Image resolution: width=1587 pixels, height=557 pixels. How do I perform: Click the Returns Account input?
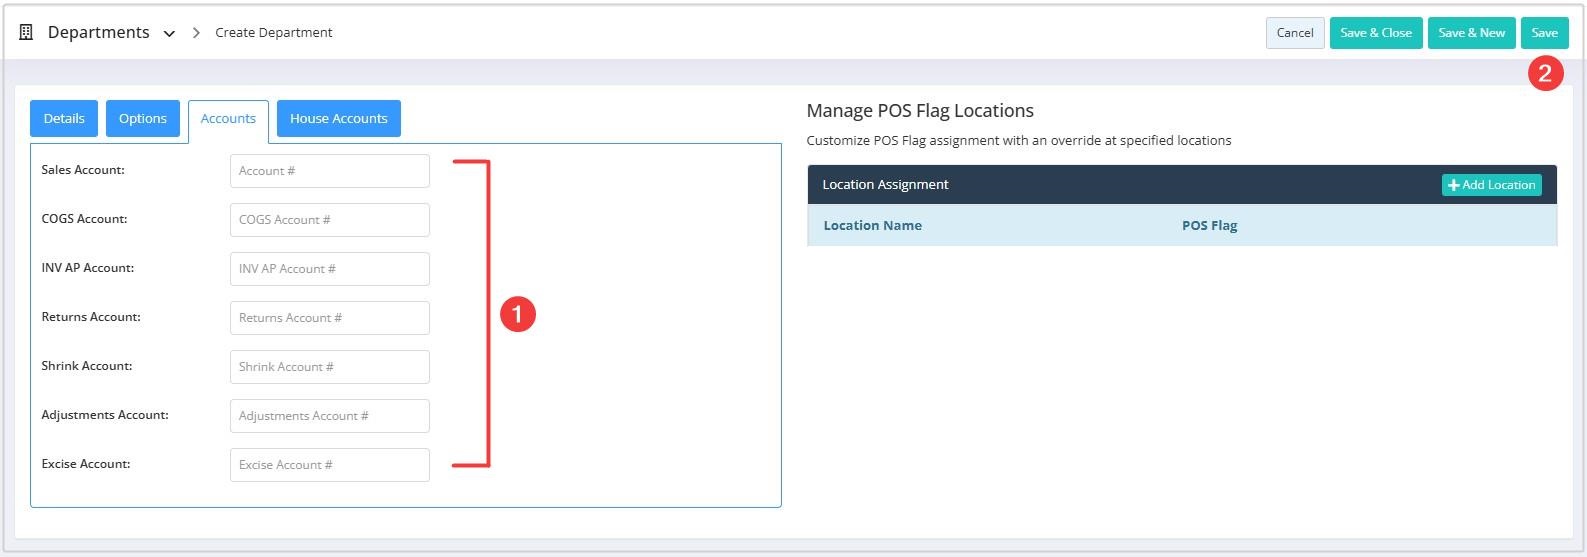coord(330,318)
